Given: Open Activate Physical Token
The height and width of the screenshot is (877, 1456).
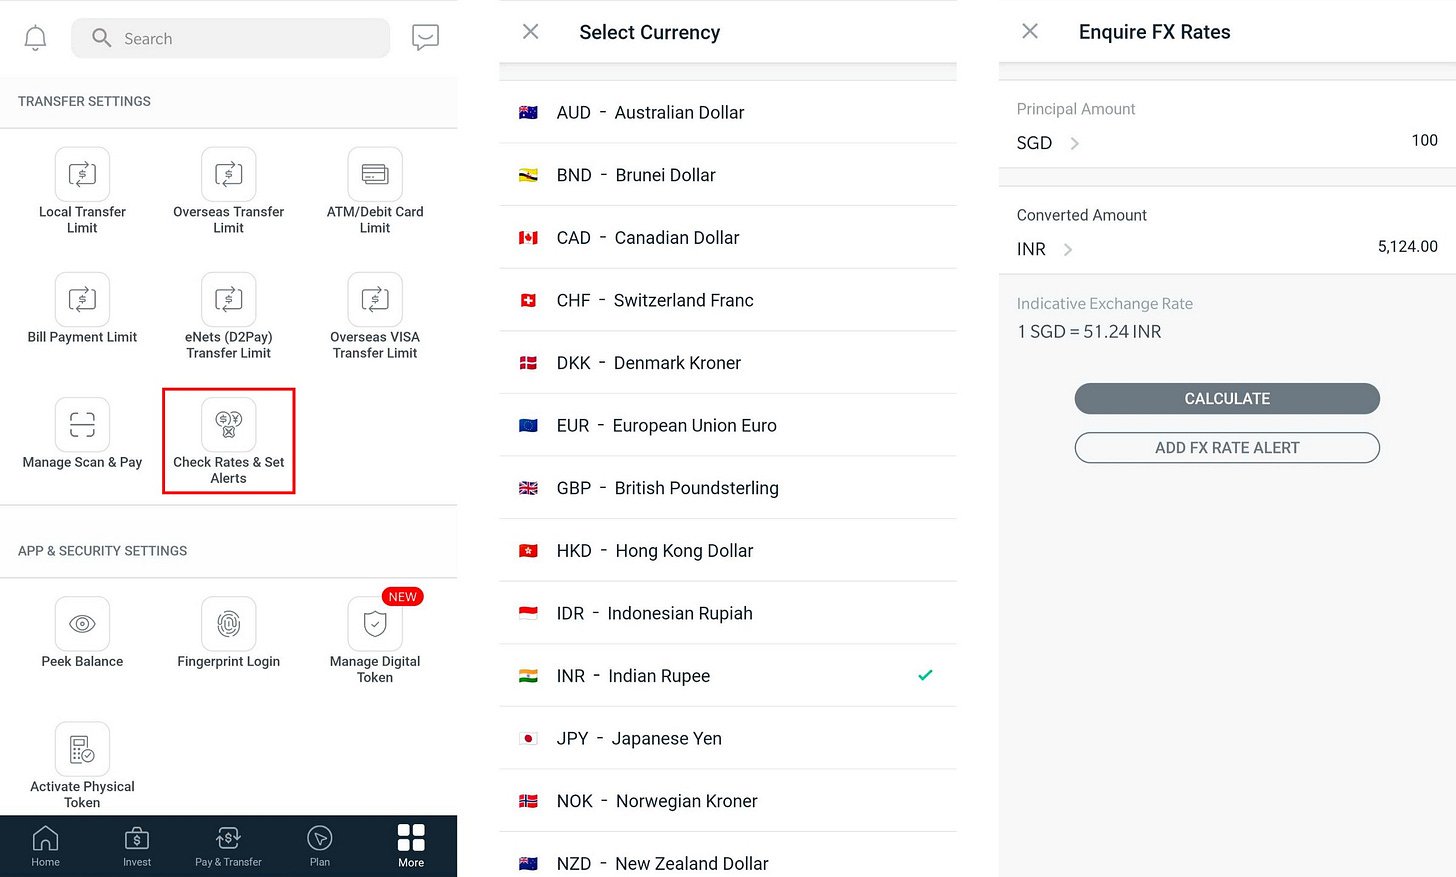Looking at the screenshot, I should tap(82, 766).
